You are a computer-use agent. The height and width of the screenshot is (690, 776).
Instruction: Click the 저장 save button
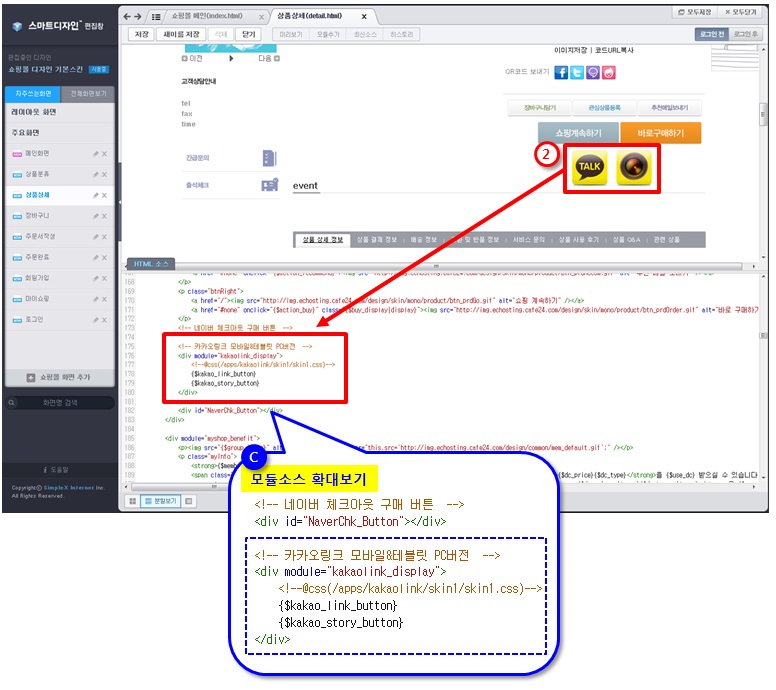click(x=142, y=34)
